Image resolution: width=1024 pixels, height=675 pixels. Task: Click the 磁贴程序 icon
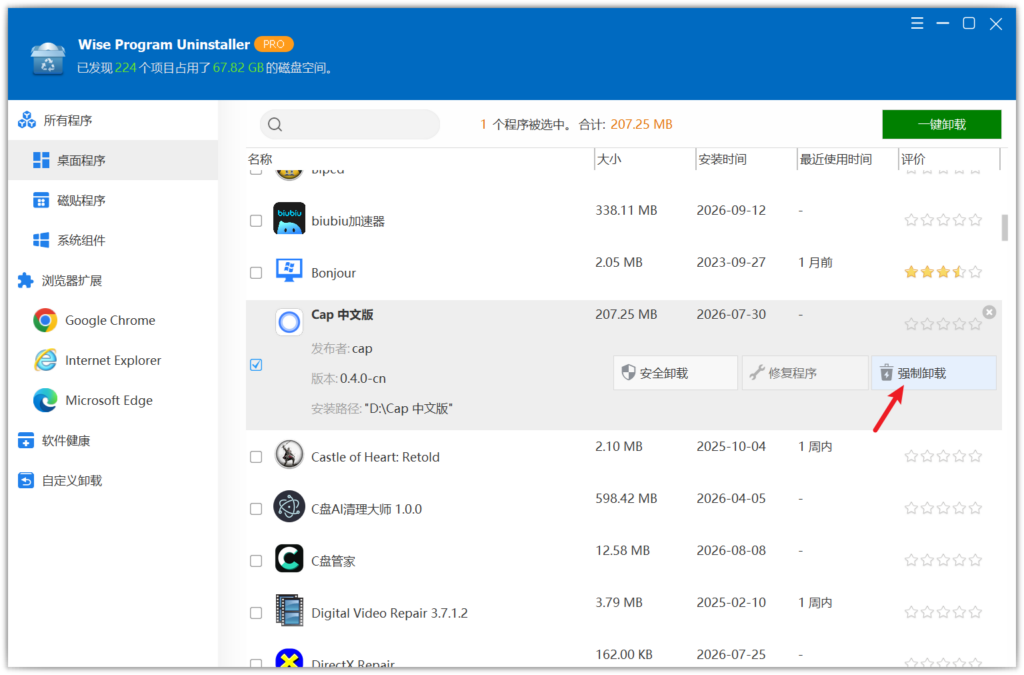[40, 200]
